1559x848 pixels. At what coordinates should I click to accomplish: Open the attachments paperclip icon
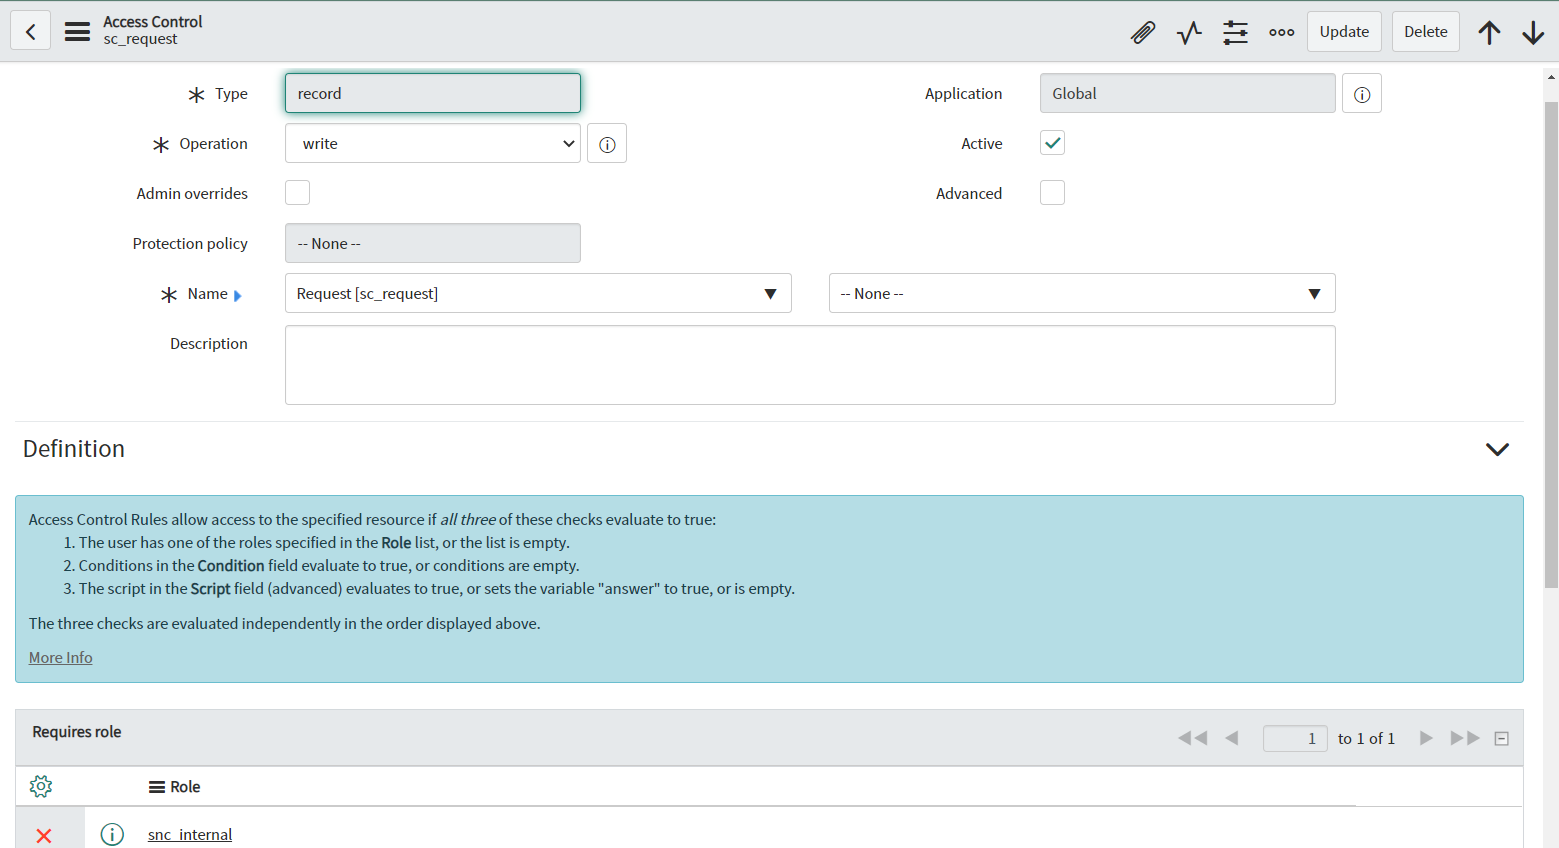click(1143, 32)
